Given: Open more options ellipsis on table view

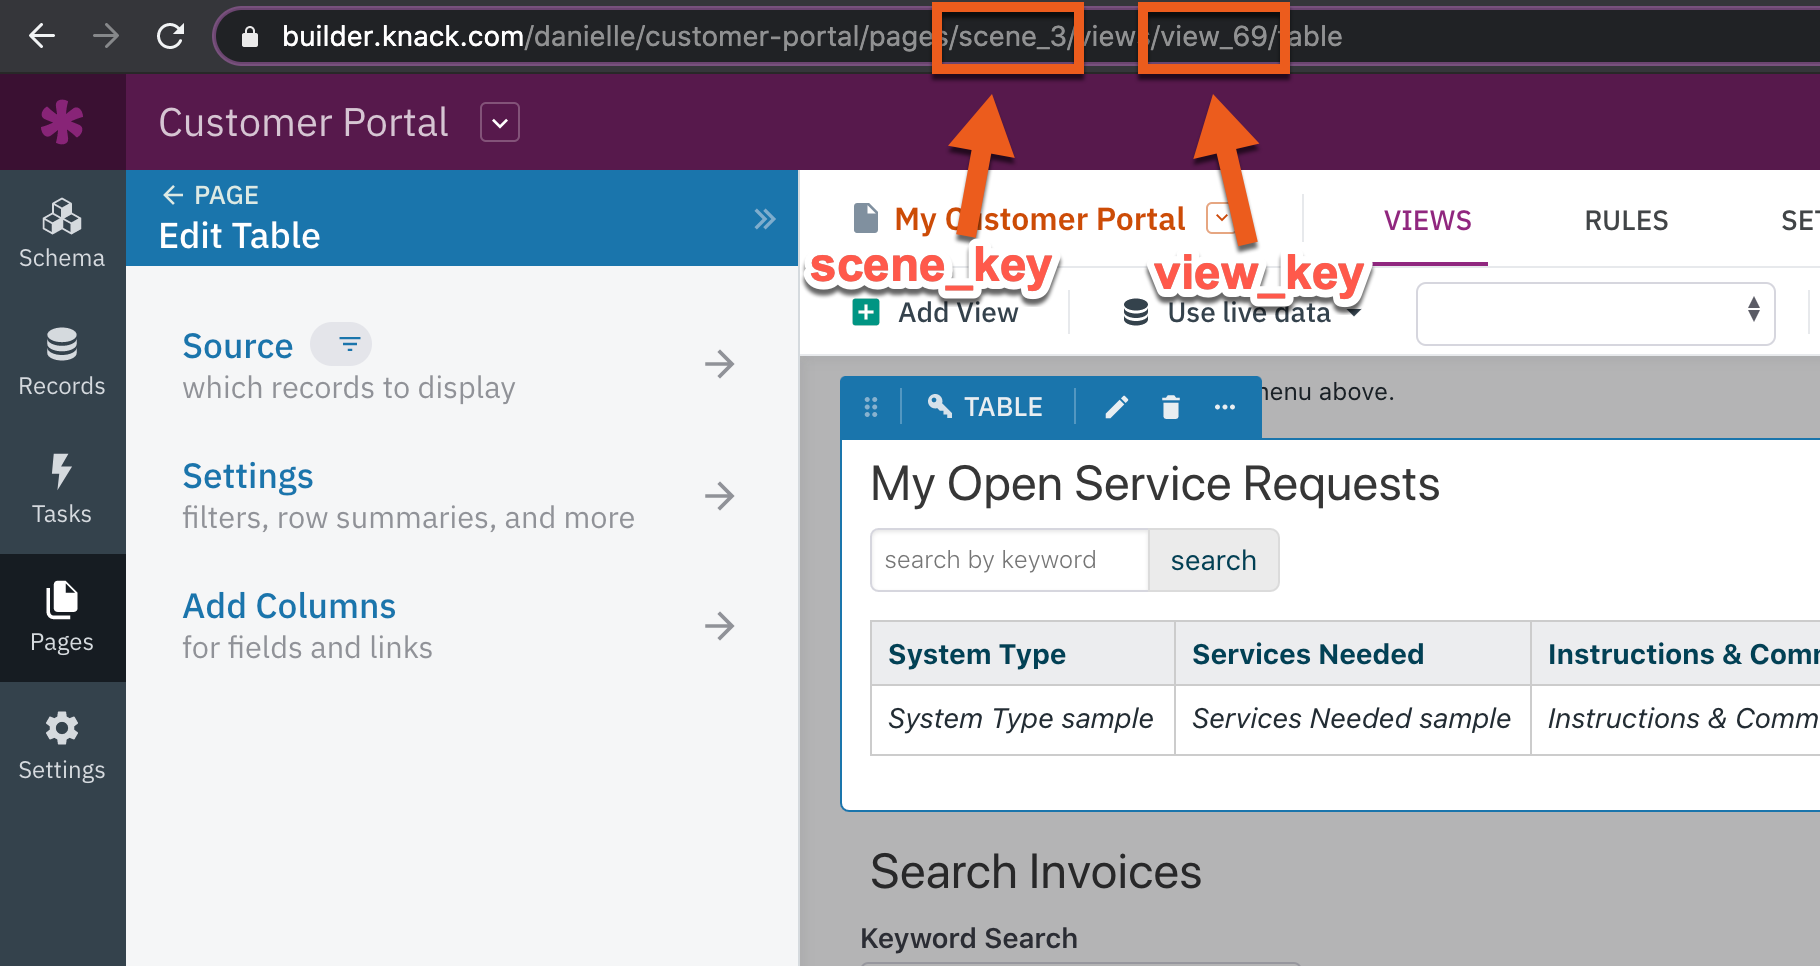Looking at the screenshot, I should coord(1225,407).
